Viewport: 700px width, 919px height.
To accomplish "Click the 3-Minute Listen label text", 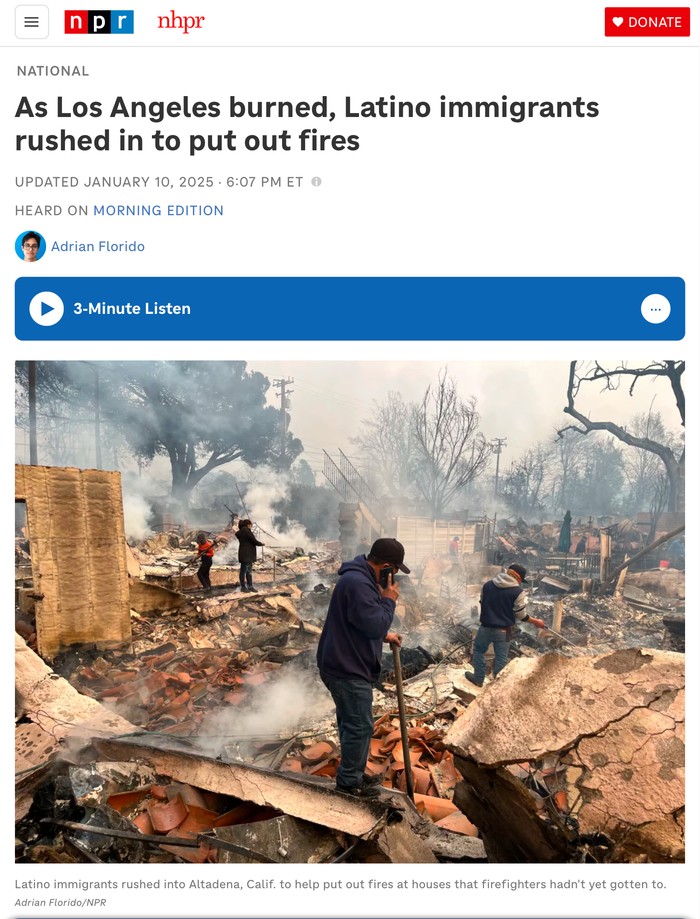I will (x=132, y=308).
